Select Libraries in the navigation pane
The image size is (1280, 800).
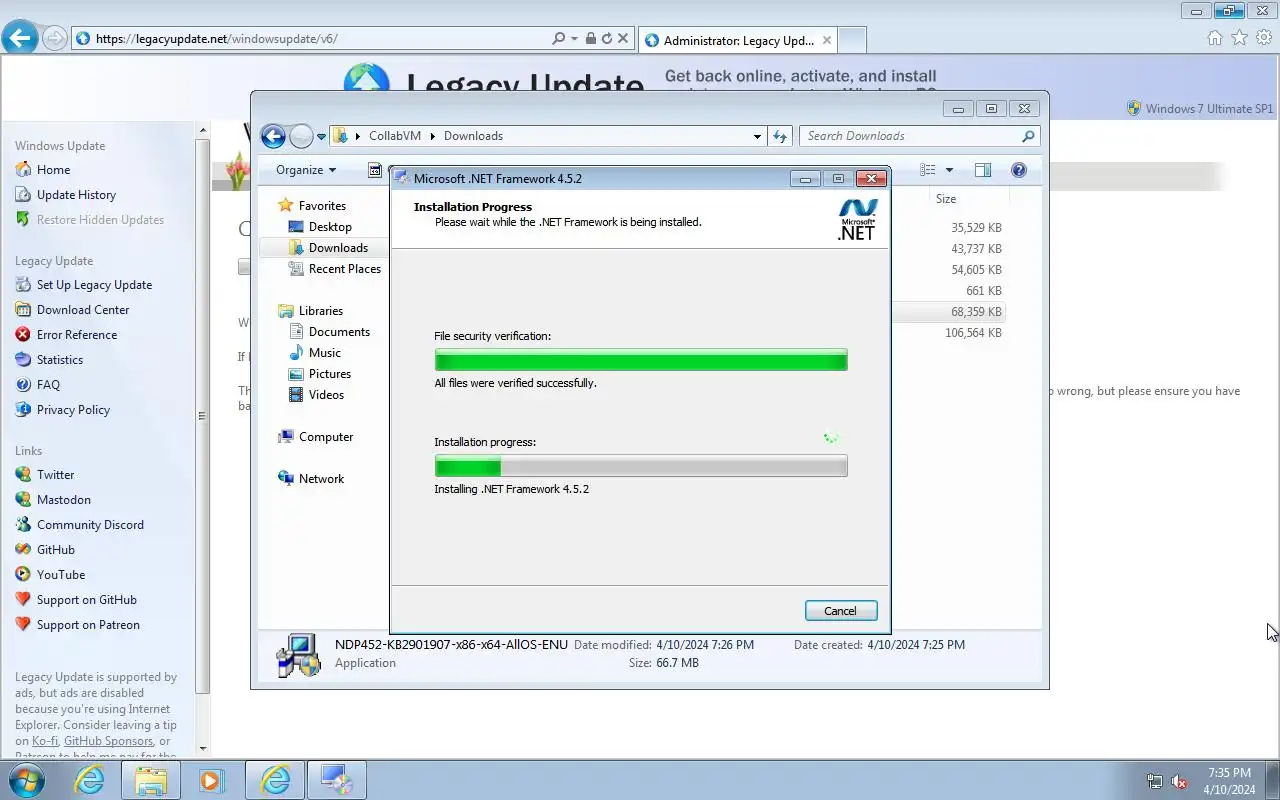[x=320, y=311]
